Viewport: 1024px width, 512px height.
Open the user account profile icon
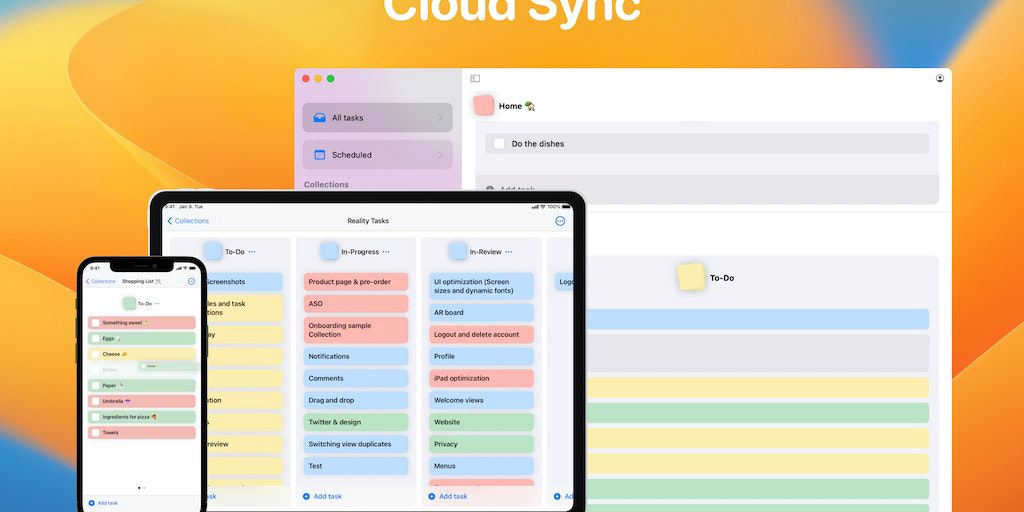click(x=940, y=78)
